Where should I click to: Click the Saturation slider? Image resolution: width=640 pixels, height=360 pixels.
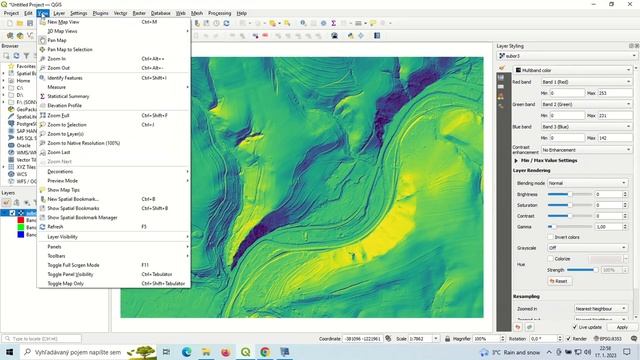(x=570, y=205)
